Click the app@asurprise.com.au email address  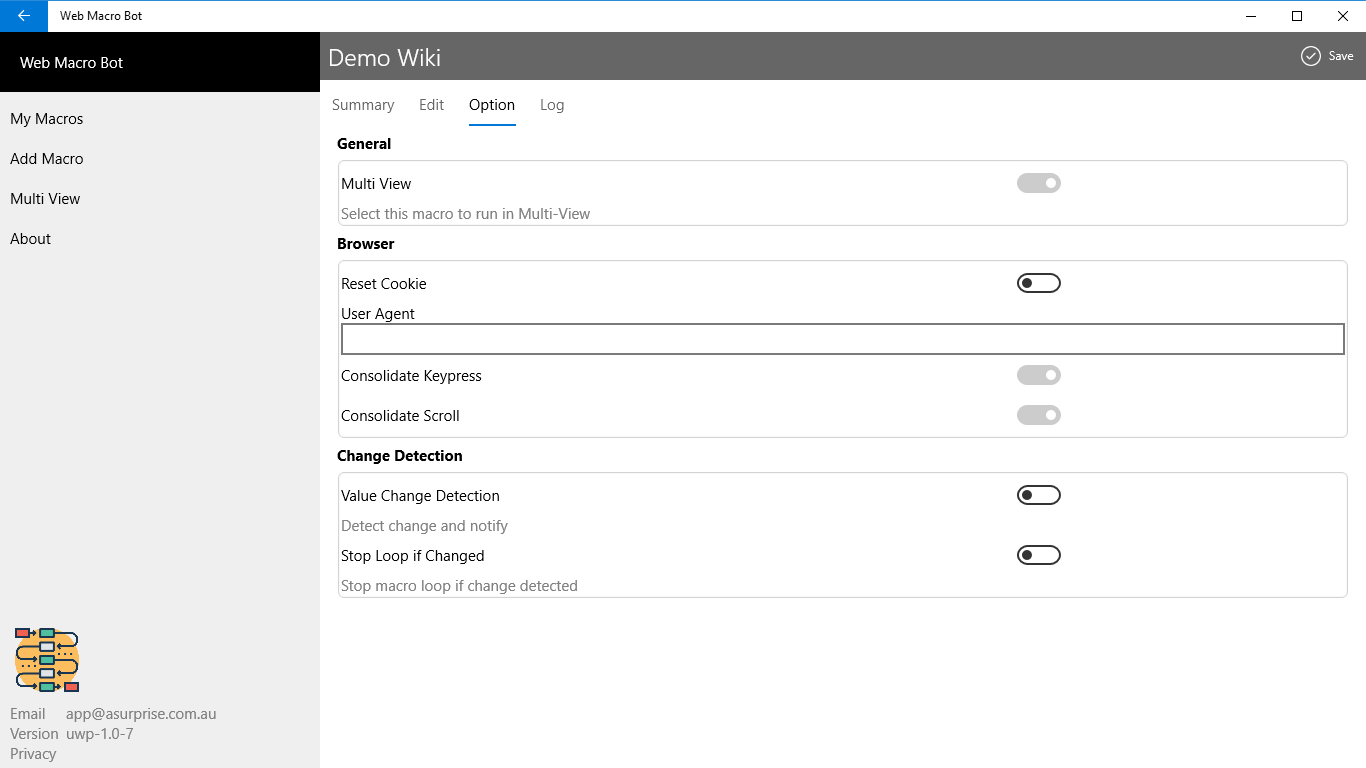[x=141, y=714]
